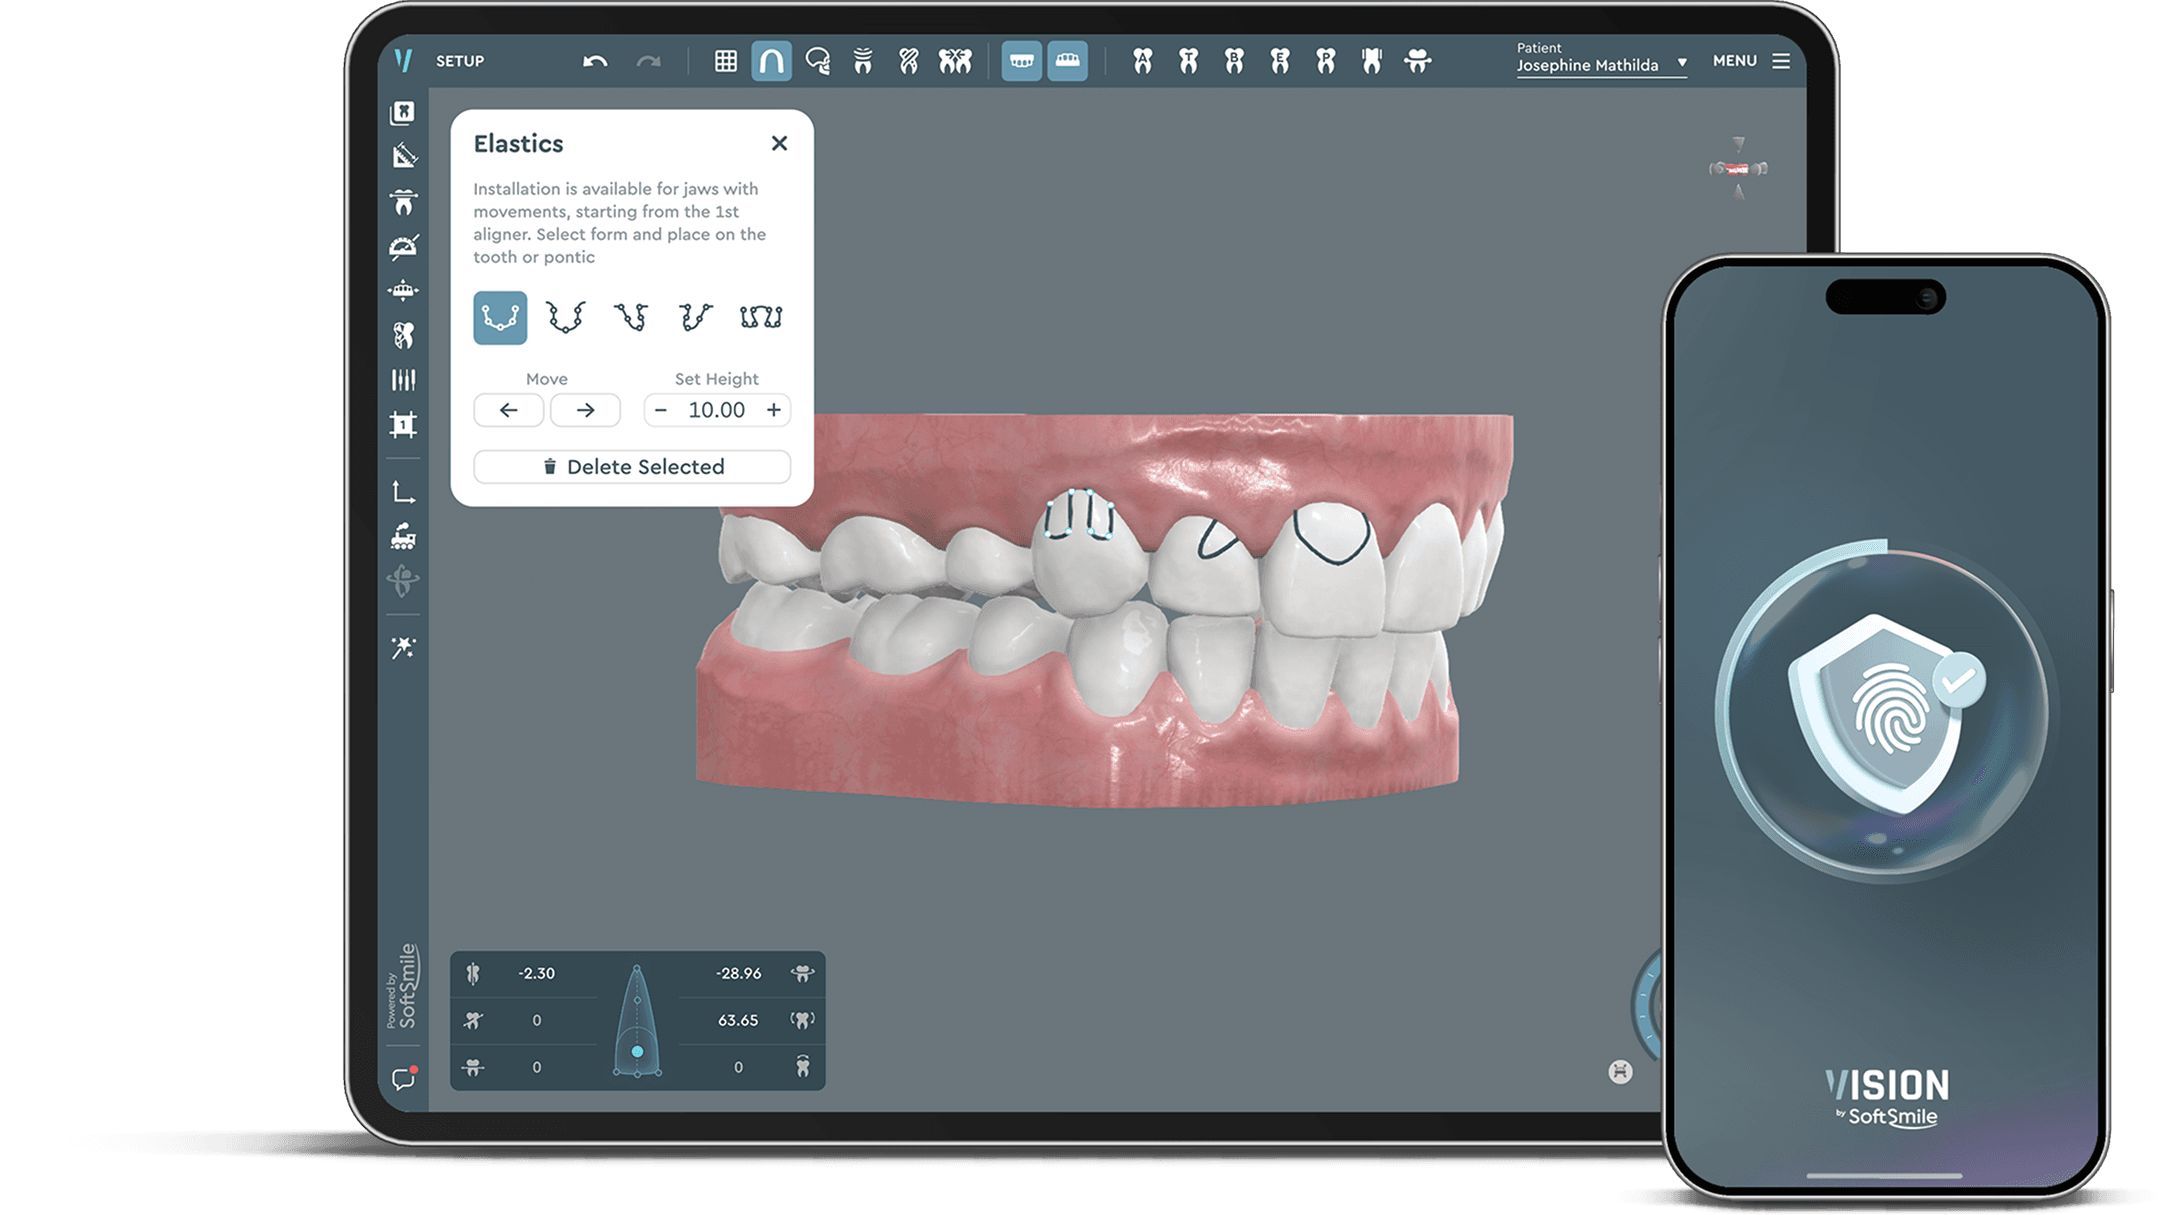This screenshot has width=2175, height=1215.
Task: Click the Set Height value field showing 10.00
Action: [716, 410]
